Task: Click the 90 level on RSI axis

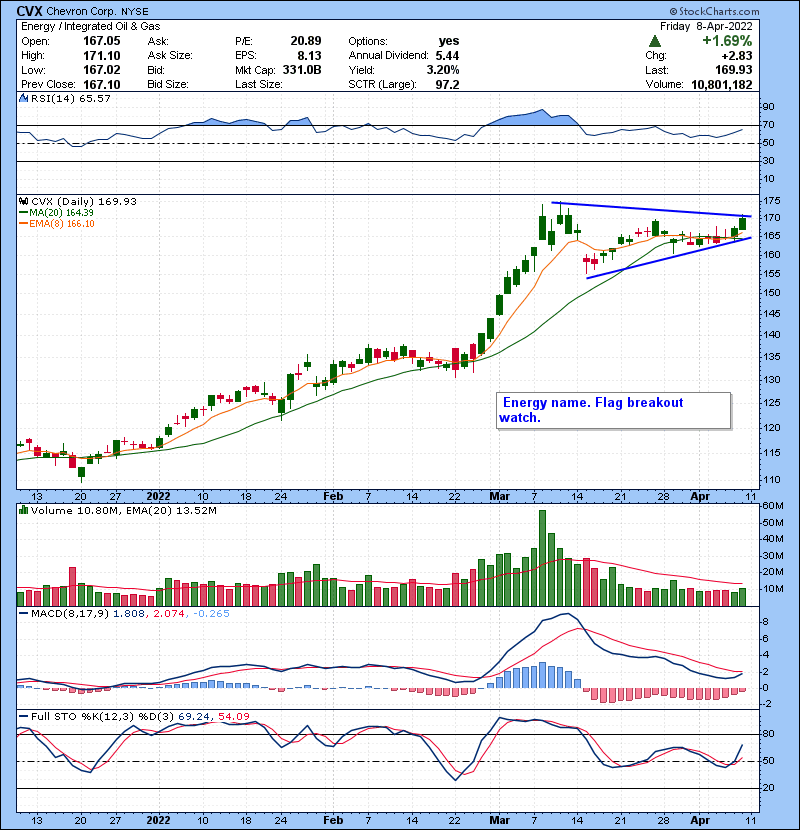Action: point(768,106)
